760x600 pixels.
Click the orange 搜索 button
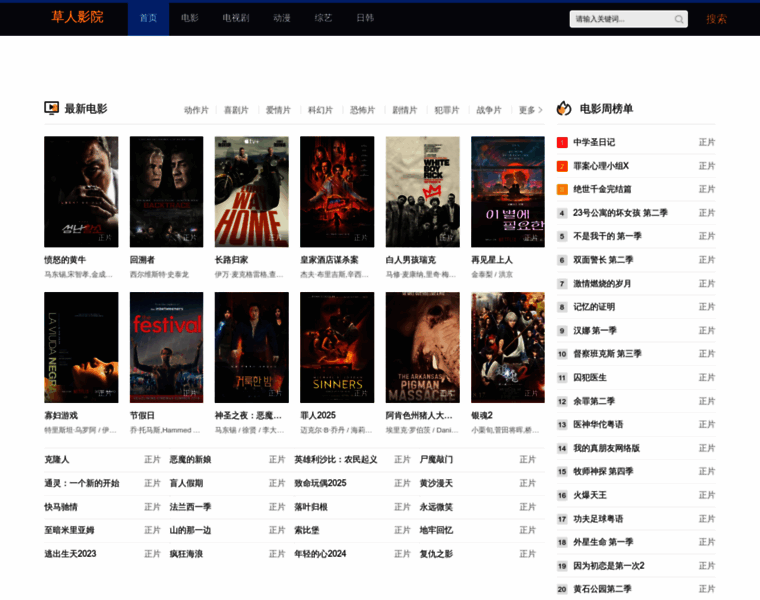click(x=716, y=19)
